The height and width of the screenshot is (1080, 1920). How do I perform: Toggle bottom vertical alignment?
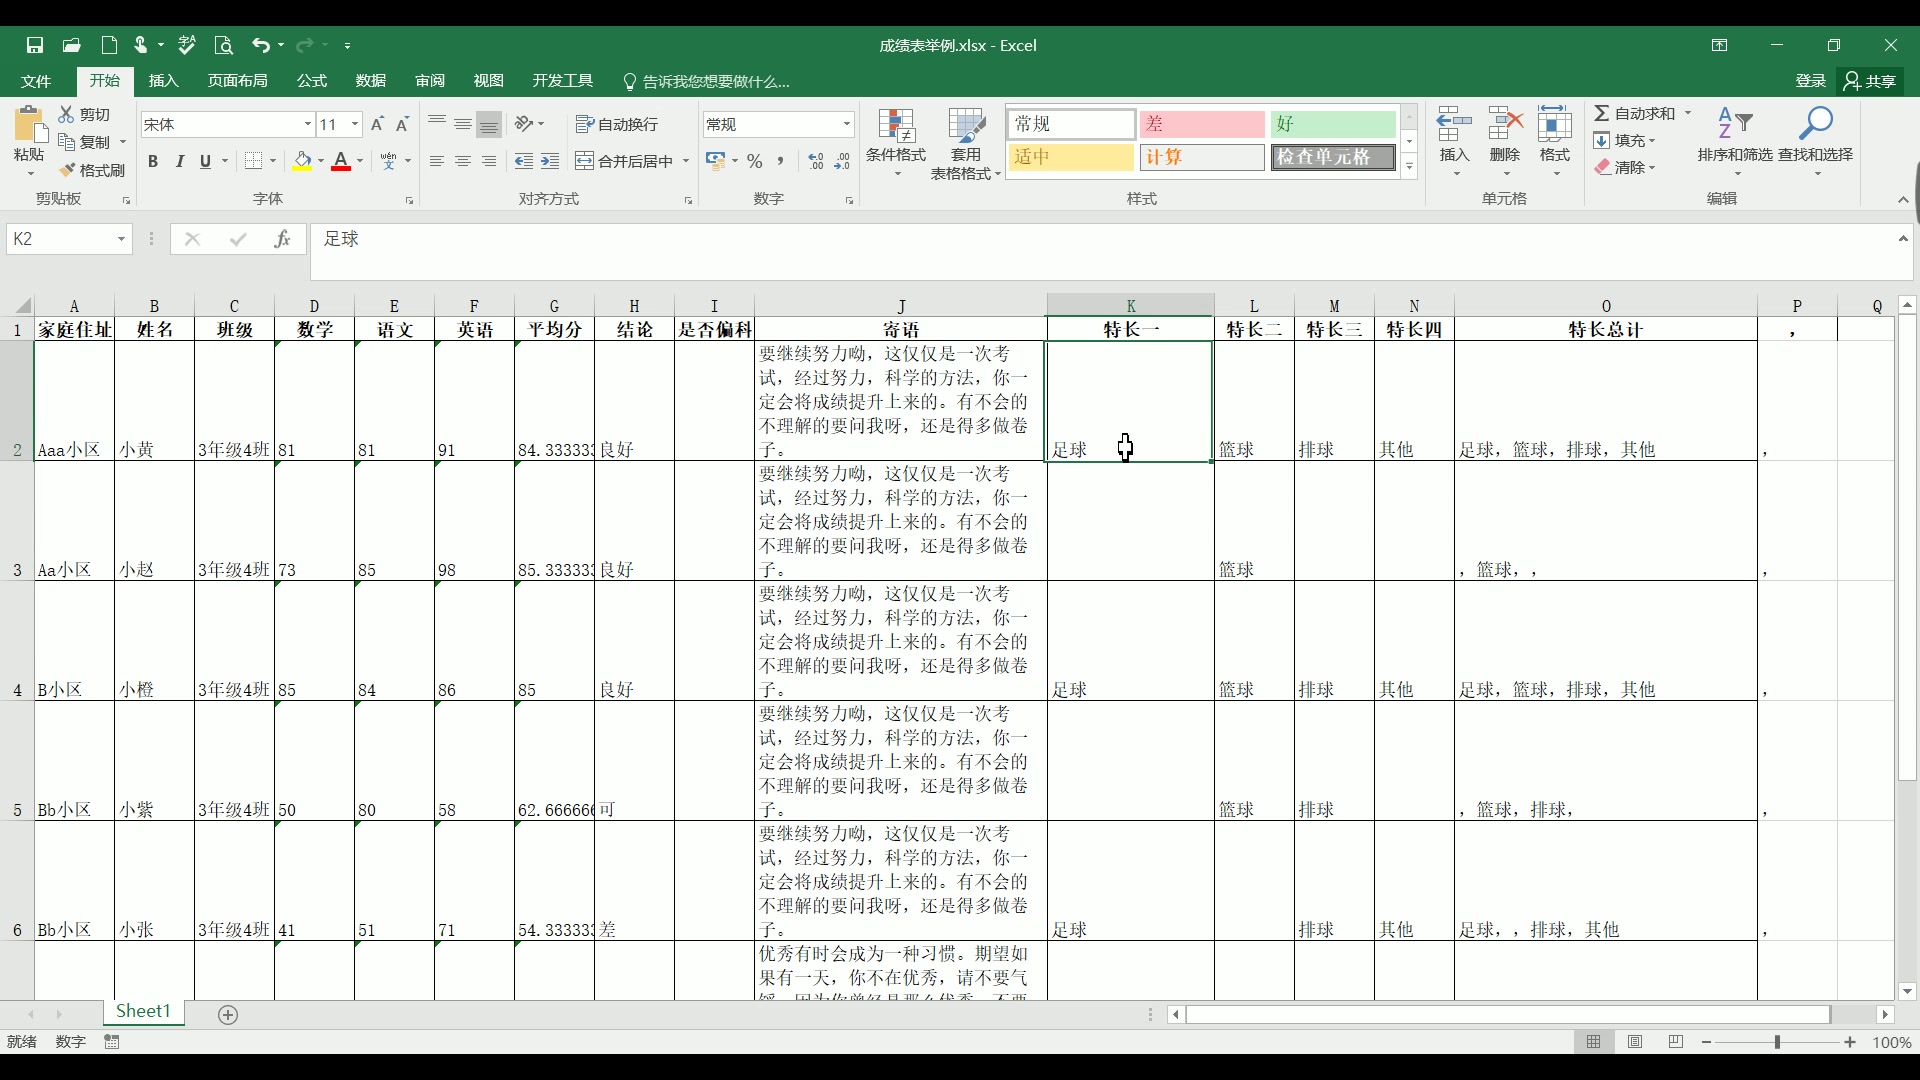coord(489,124)
